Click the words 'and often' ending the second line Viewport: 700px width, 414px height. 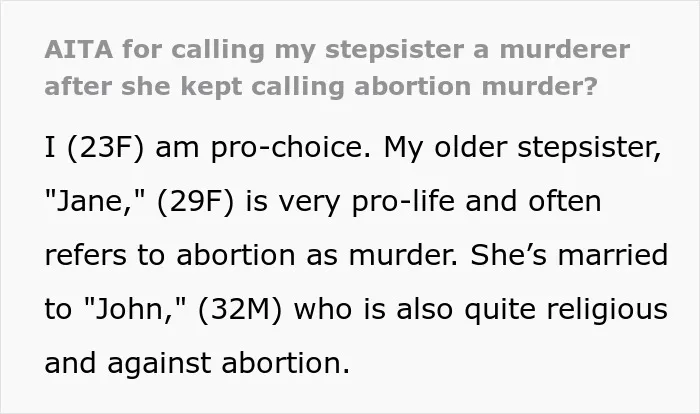[533, 201]
